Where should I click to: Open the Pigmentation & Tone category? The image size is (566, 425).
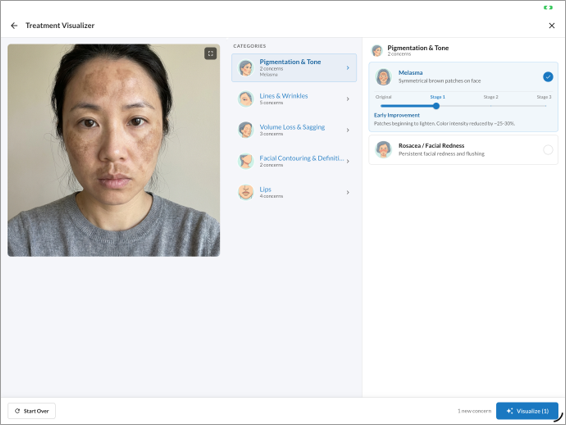[294, 68]
